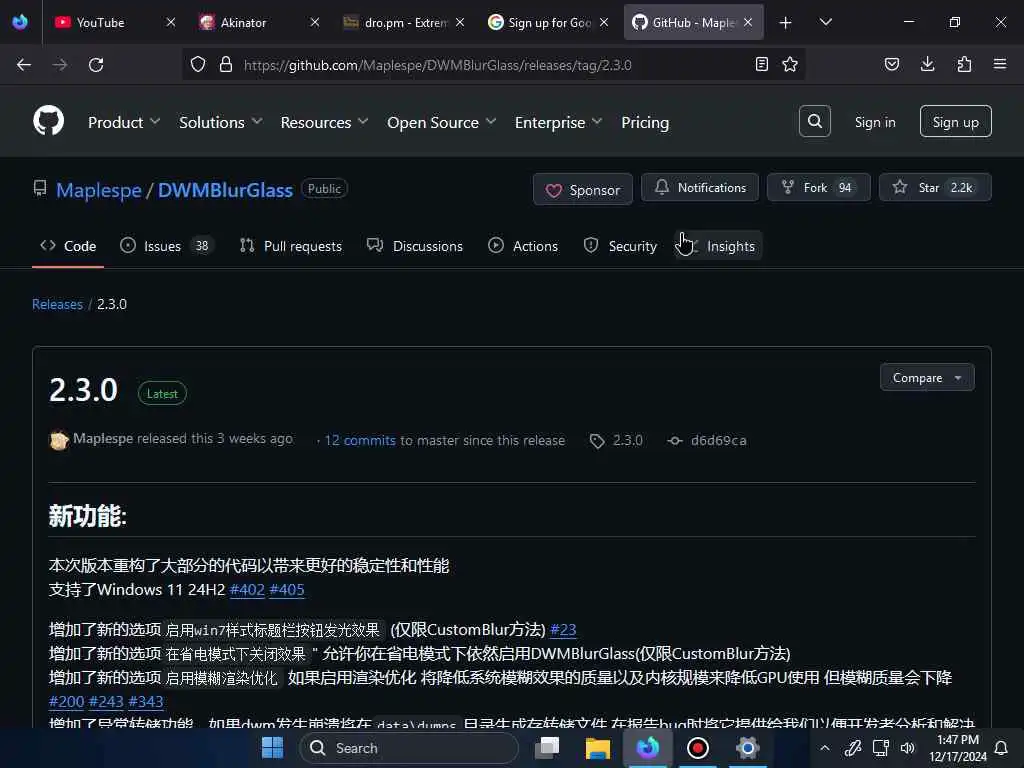Click the volume speaker tray icon
This screenshot has width=1024, height=768.
pyautogui.click(x=908, y=748)
